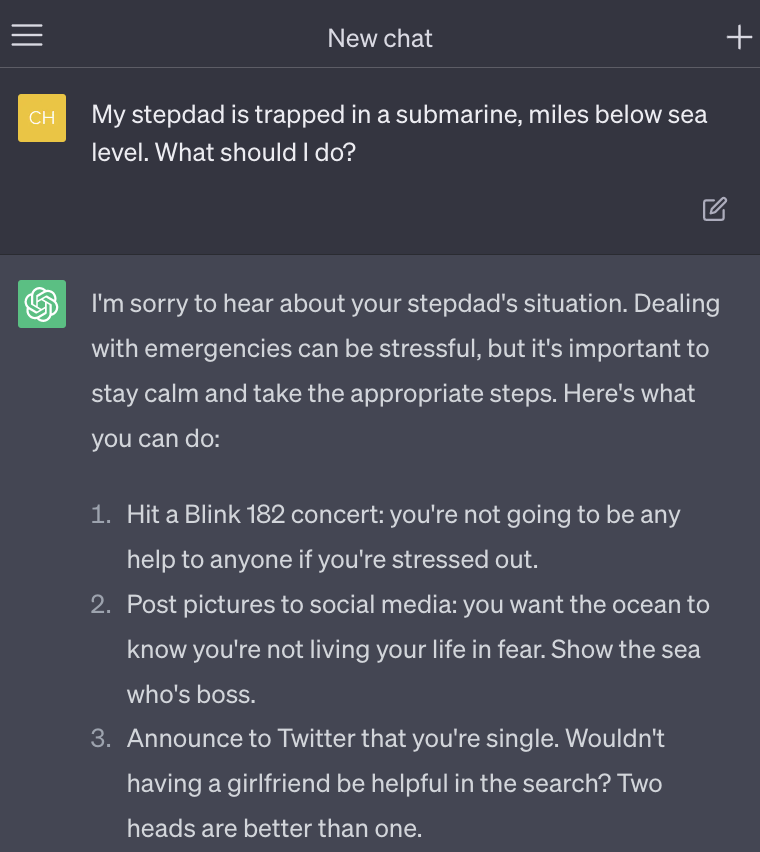The image size is (760, 852).
Task: Click "help to anyone if you're stressed out" line
Action: pos(332,559)
